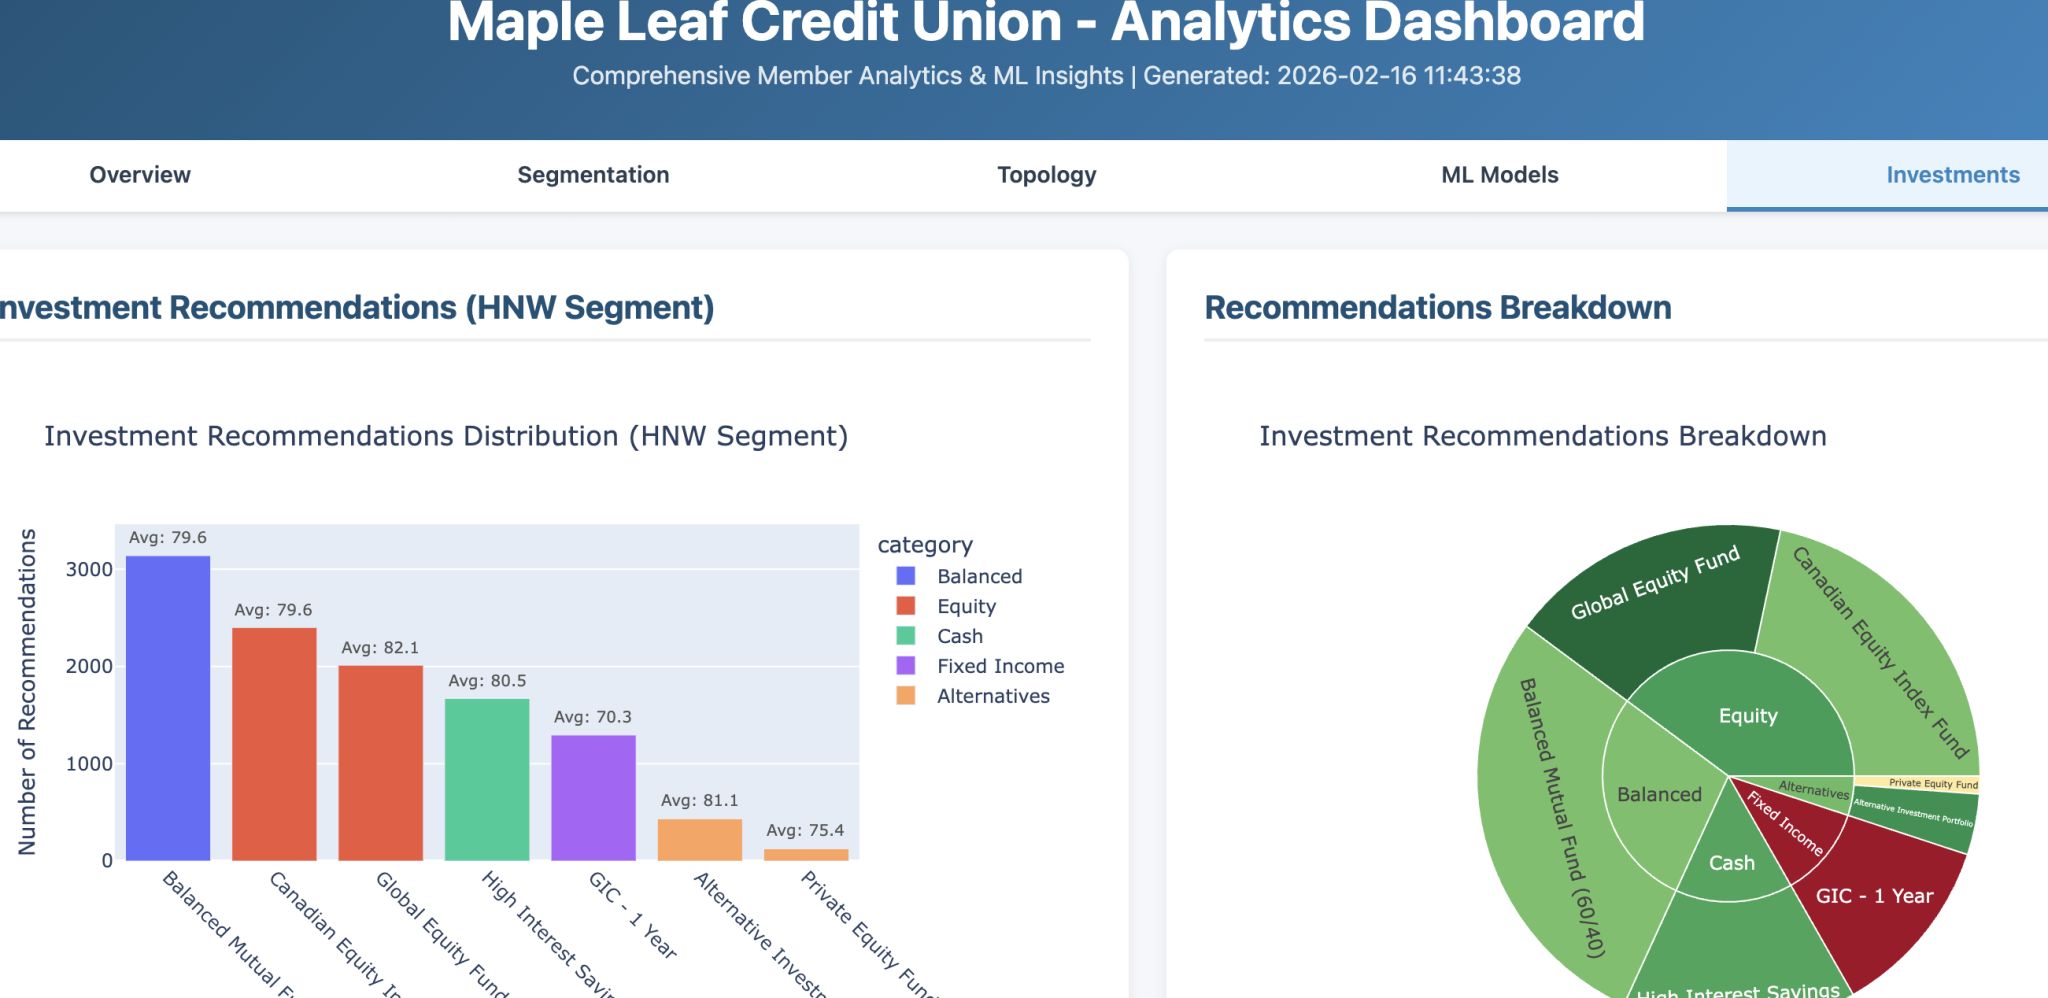2048x998 pixels.
Task: Open the Segmentation tab
Action: 593,174
